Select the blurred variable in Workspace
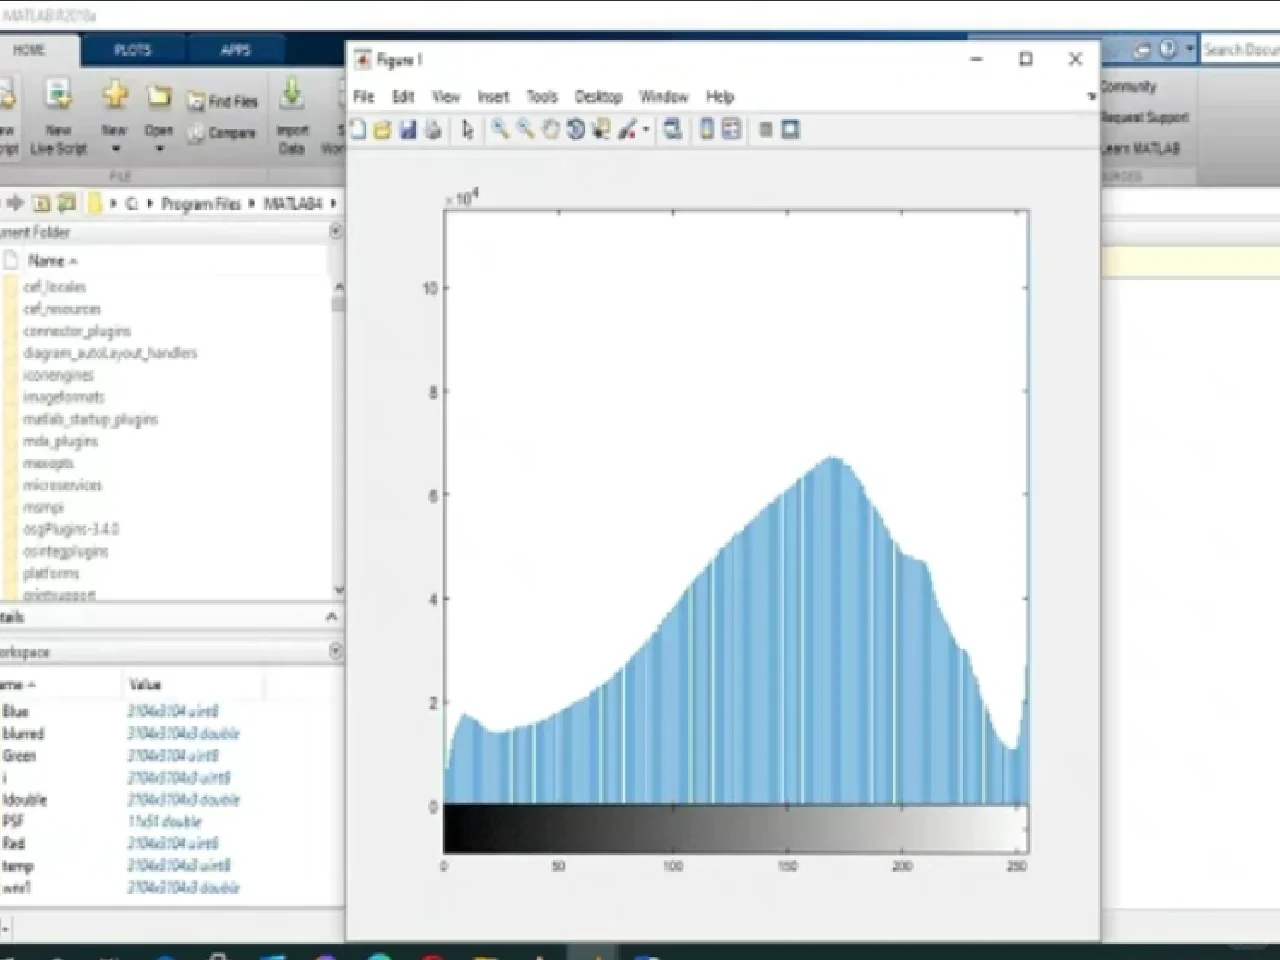 [23, 734]
